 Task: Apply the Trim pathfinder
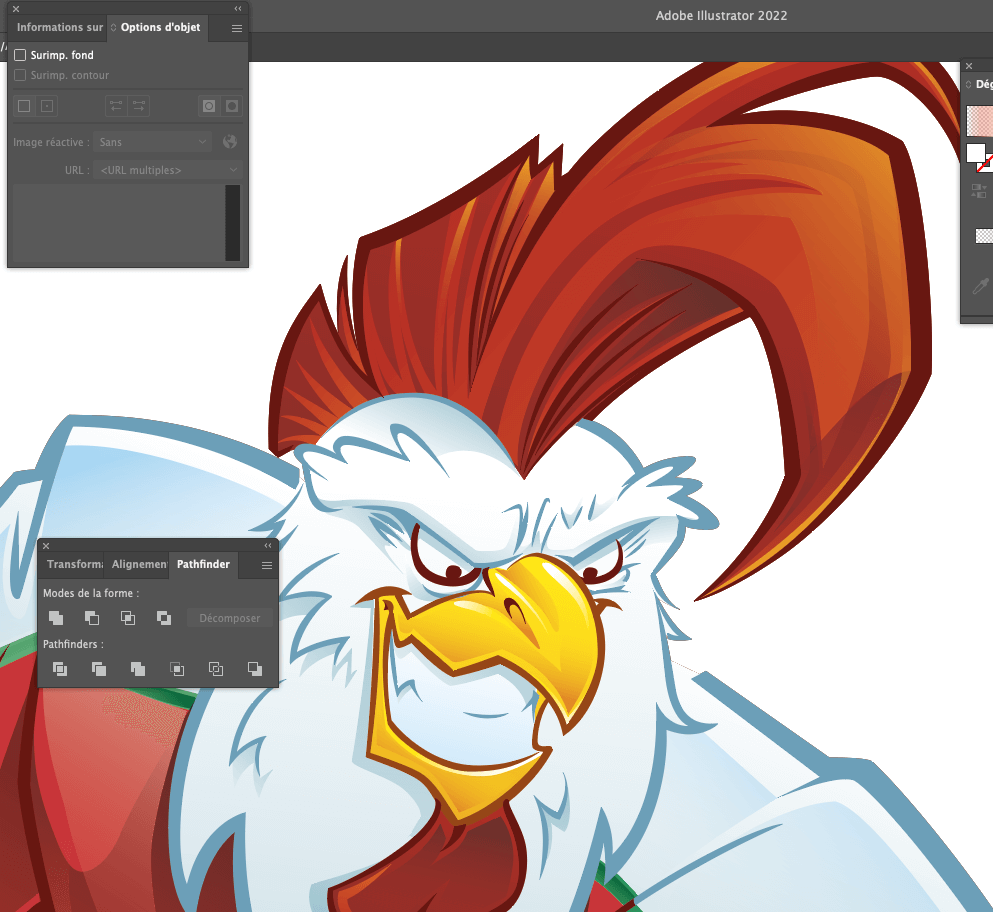click(99, 669)
